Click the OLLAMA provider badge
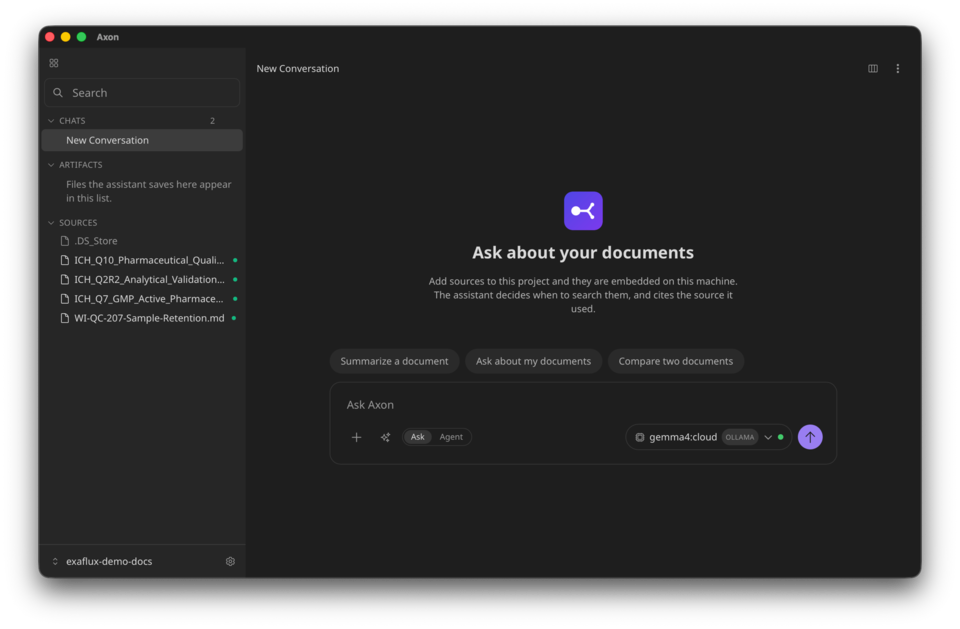960x629 pixels. 740,437
